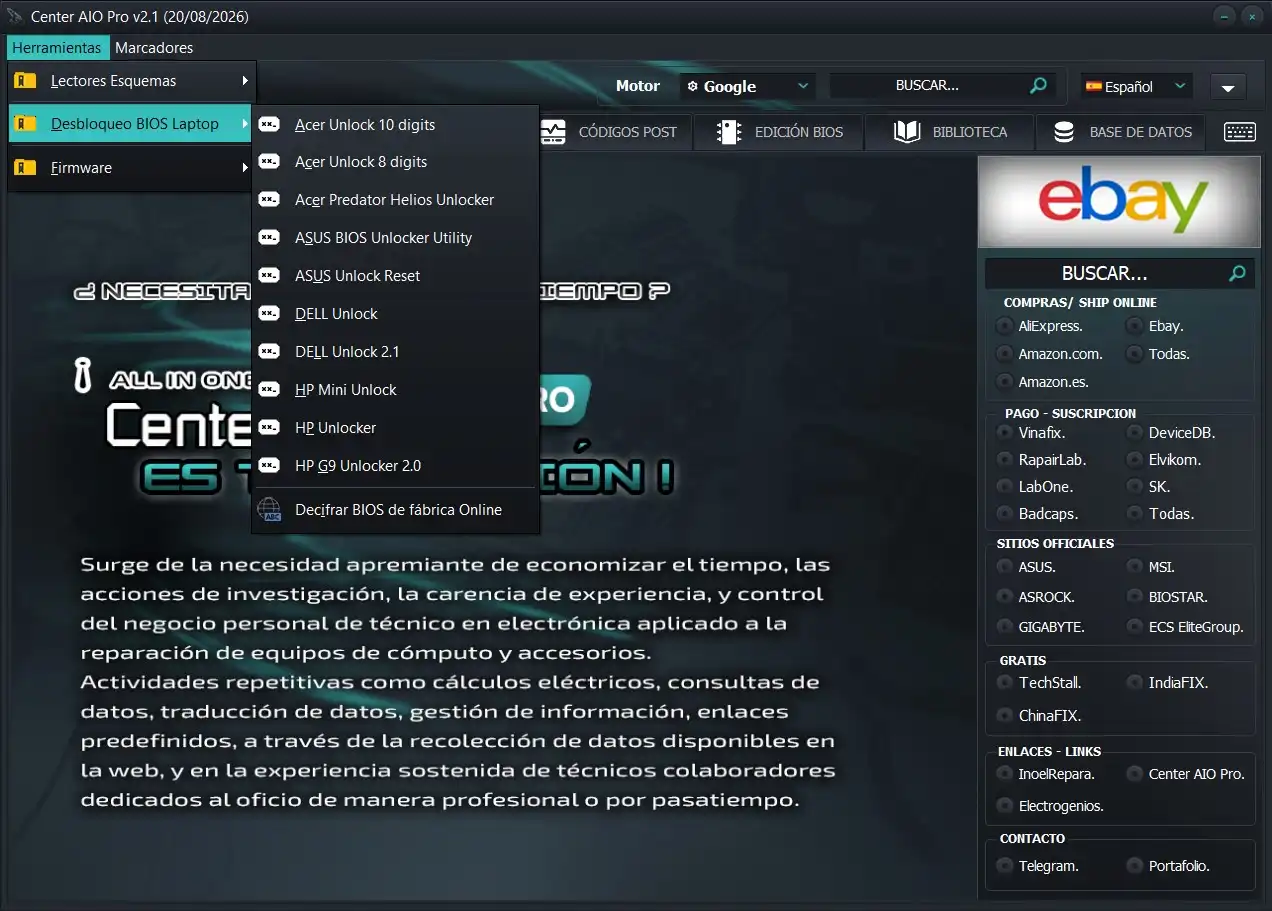
Task: Open the Marcadores menu
Action: tap(154, 48)
